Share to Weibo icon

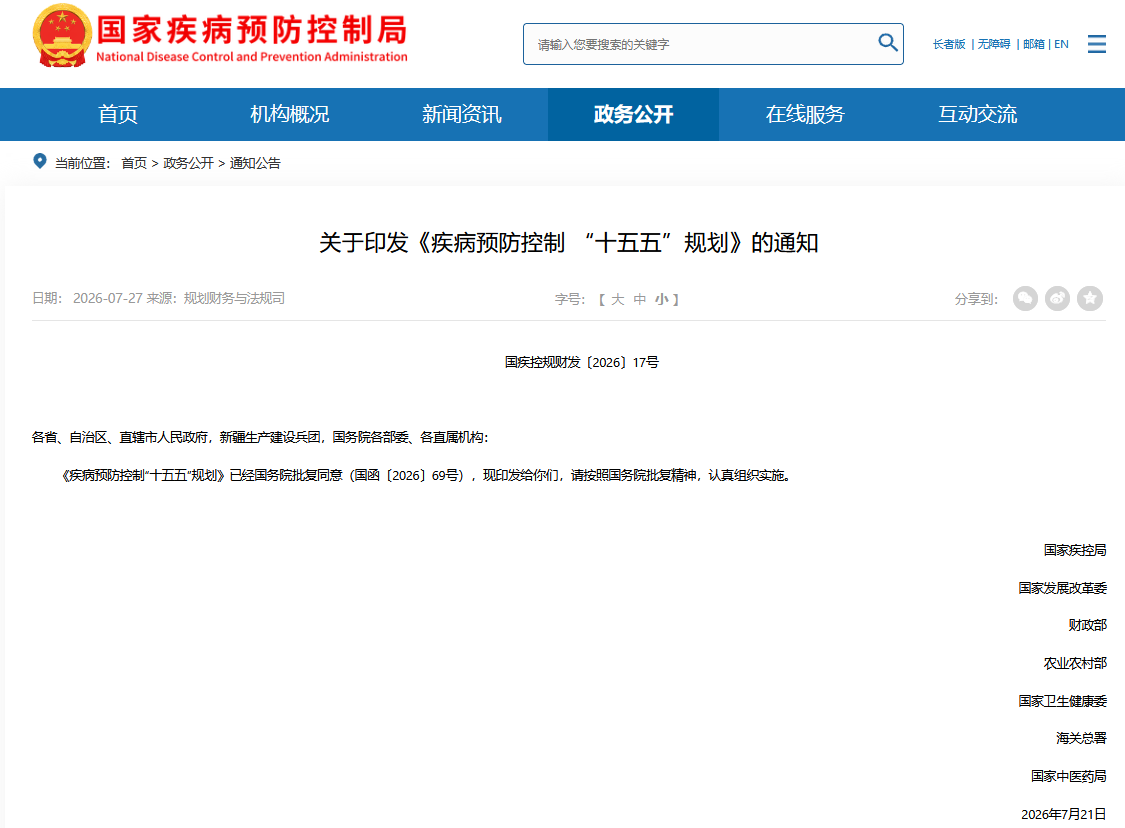1058,298
